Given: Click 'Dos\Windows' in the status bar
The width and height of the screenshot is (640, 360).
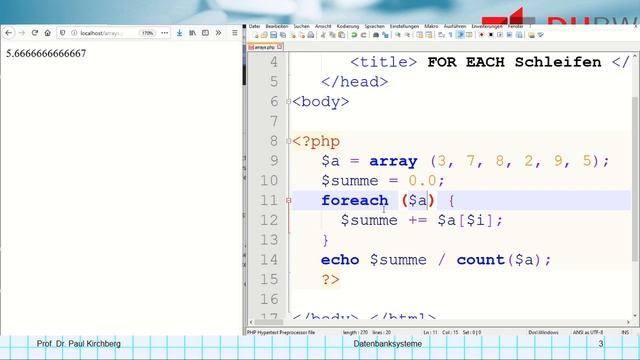Looking at the screenshot, I should (x=543, y=333).
